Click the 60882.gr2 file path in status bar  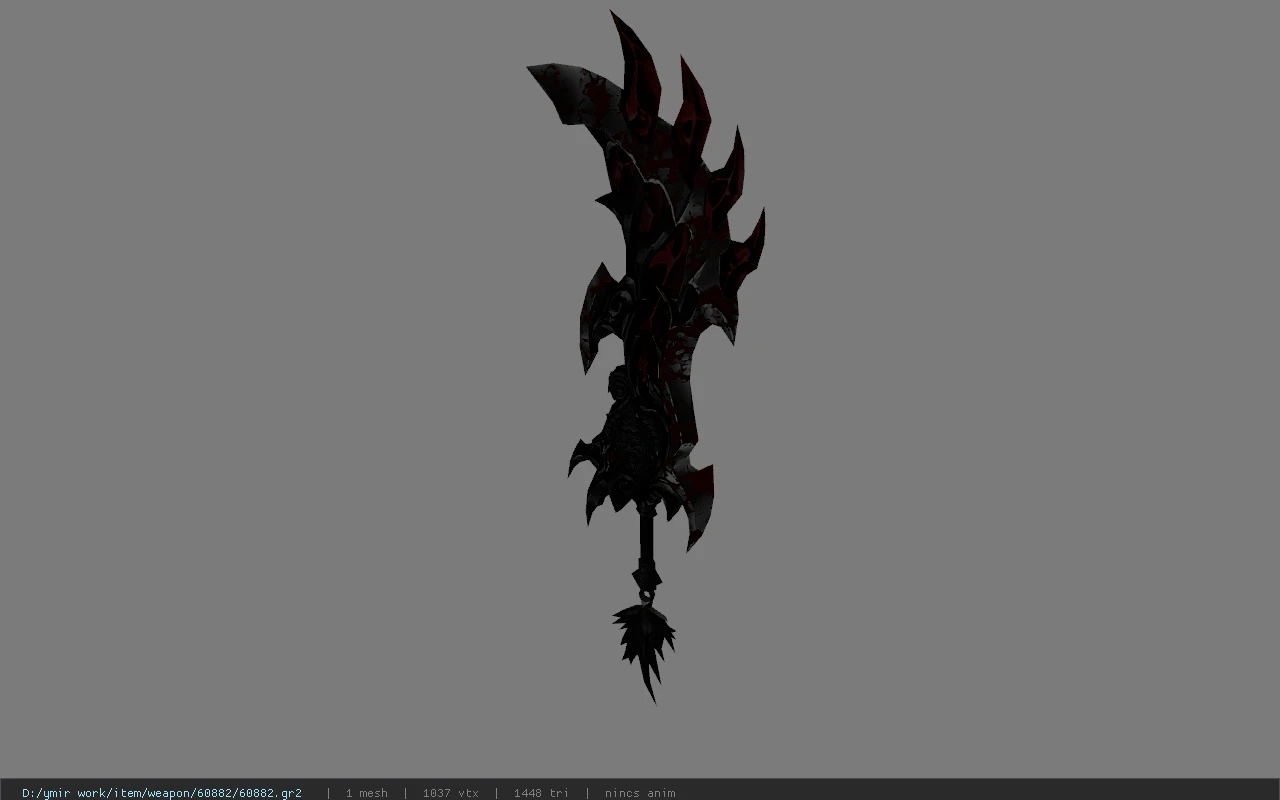pyautogui.click(x=162, y=793)
